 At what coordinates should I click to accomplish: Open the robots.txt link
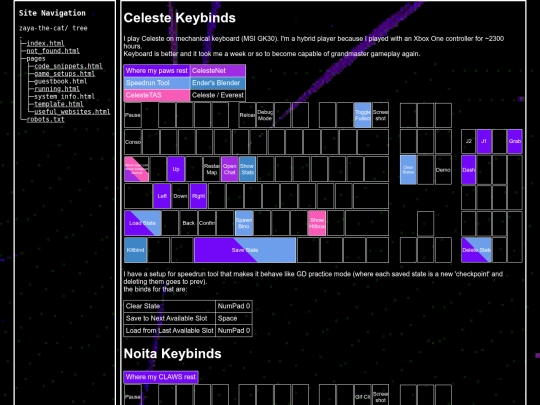pyautogui.click(x=45, y=119)
